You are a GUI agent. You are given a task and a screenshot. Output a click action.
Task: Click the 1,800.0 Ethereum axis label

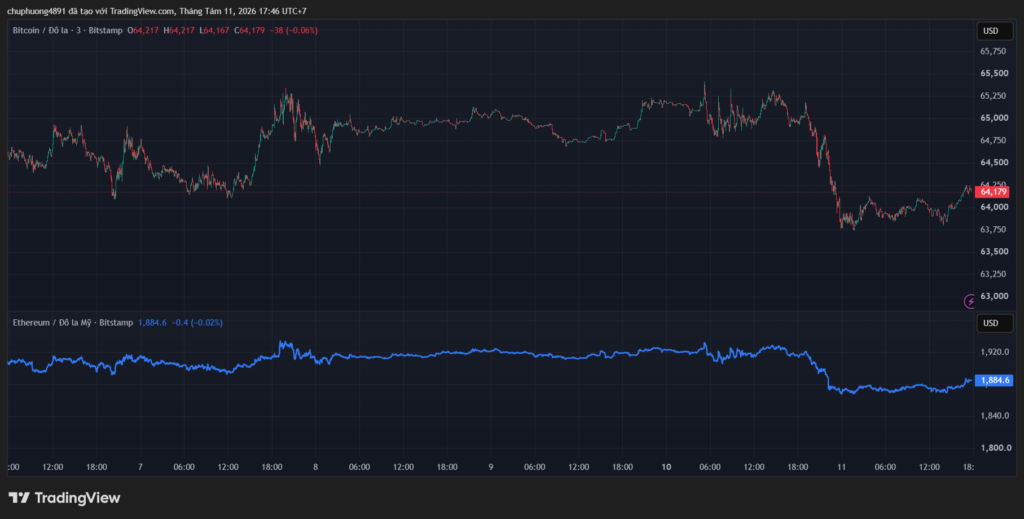[x=996, y=448]
